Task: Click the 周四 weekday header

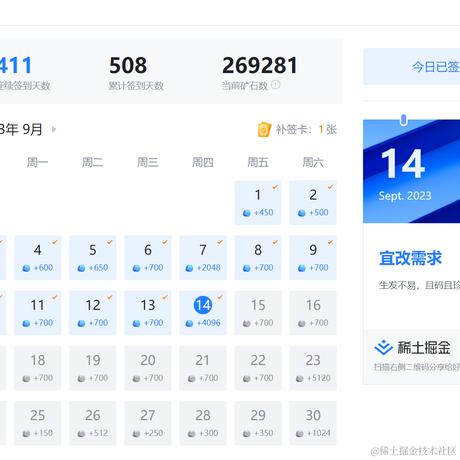Action: click(x=203, y=162)
